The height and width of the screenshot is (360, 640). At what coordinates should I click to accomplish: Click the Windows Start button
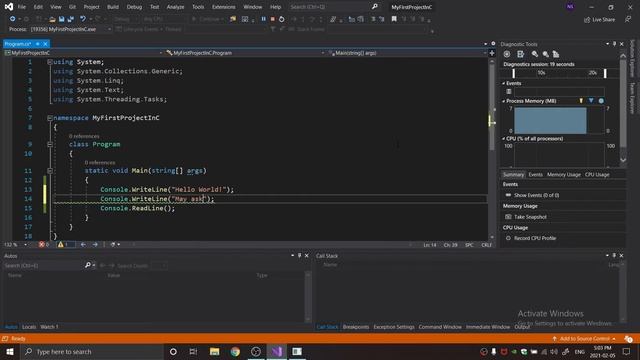point(9,351)
